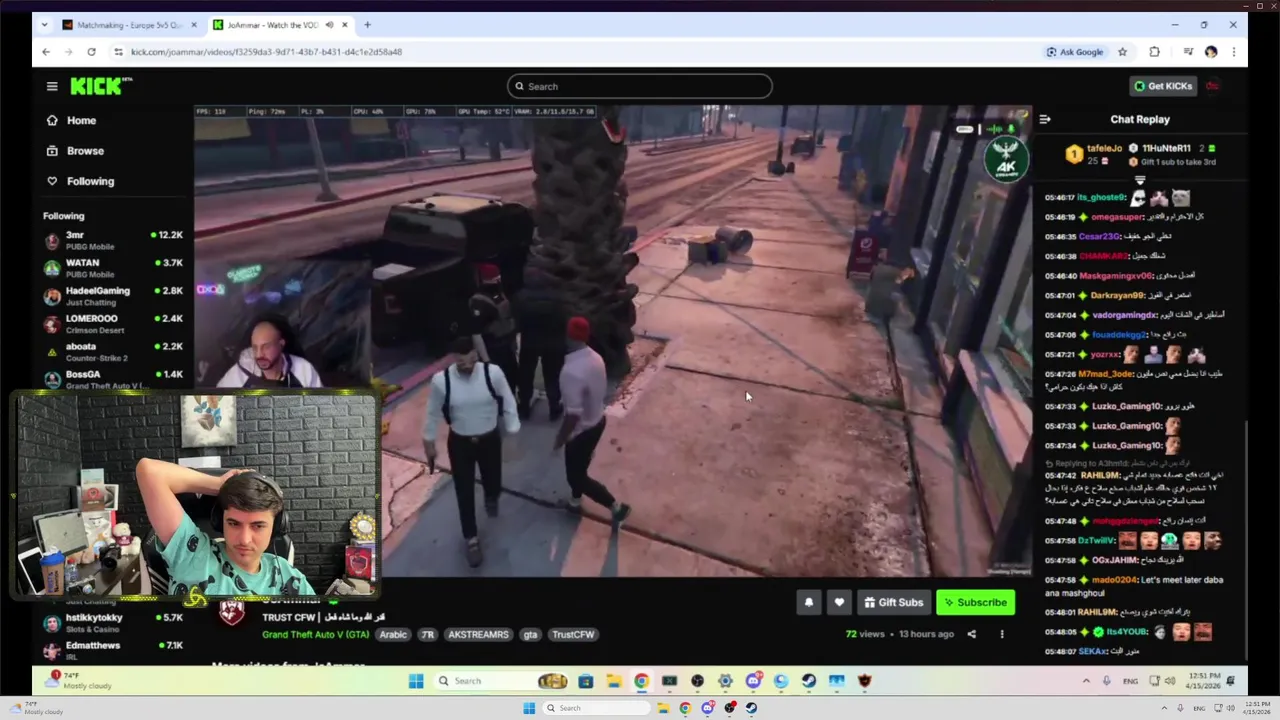
Task: Open the HadeelGaming channel in Following
Action: coord(113,296)
